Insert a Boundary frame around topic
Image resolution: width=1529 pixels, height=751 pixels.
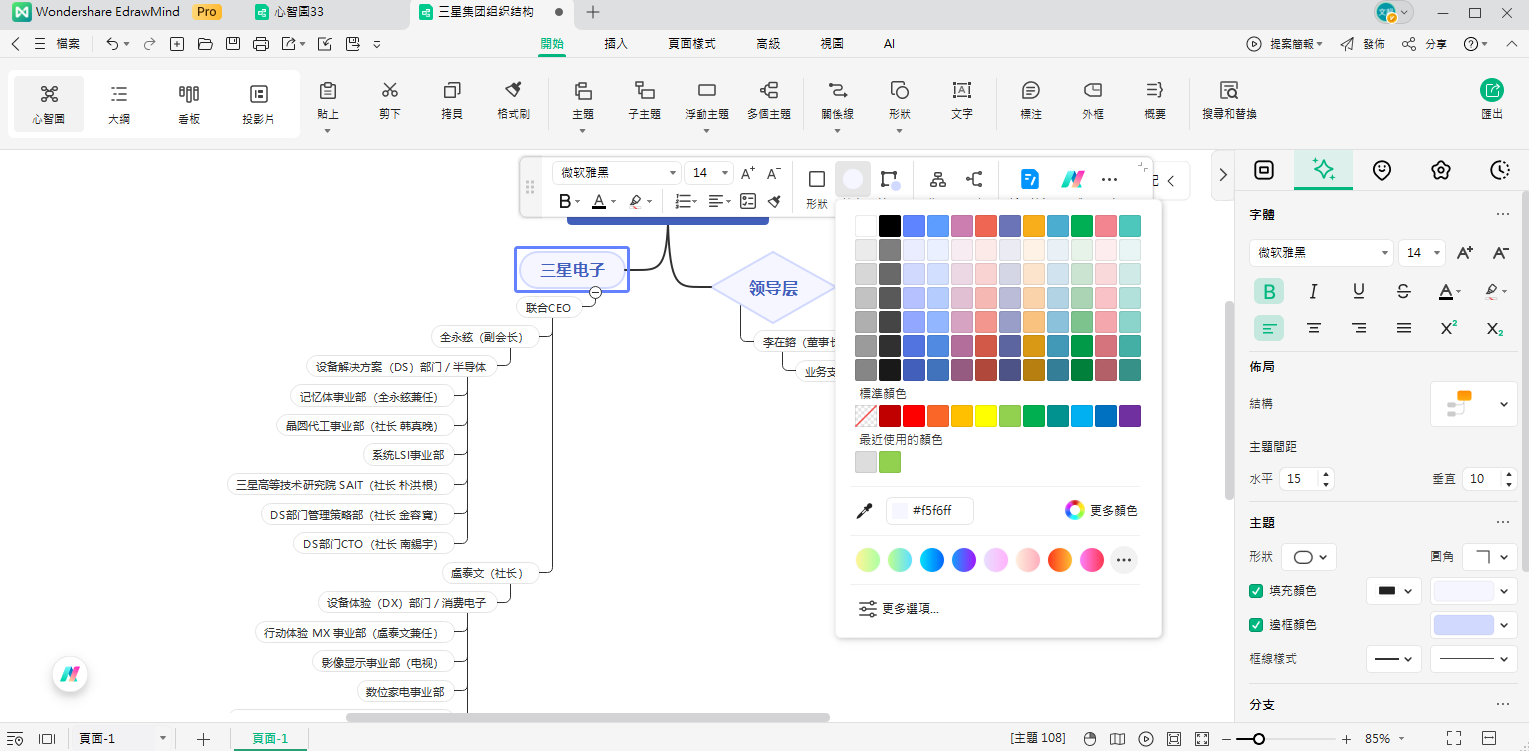(x=1092, y=92)
